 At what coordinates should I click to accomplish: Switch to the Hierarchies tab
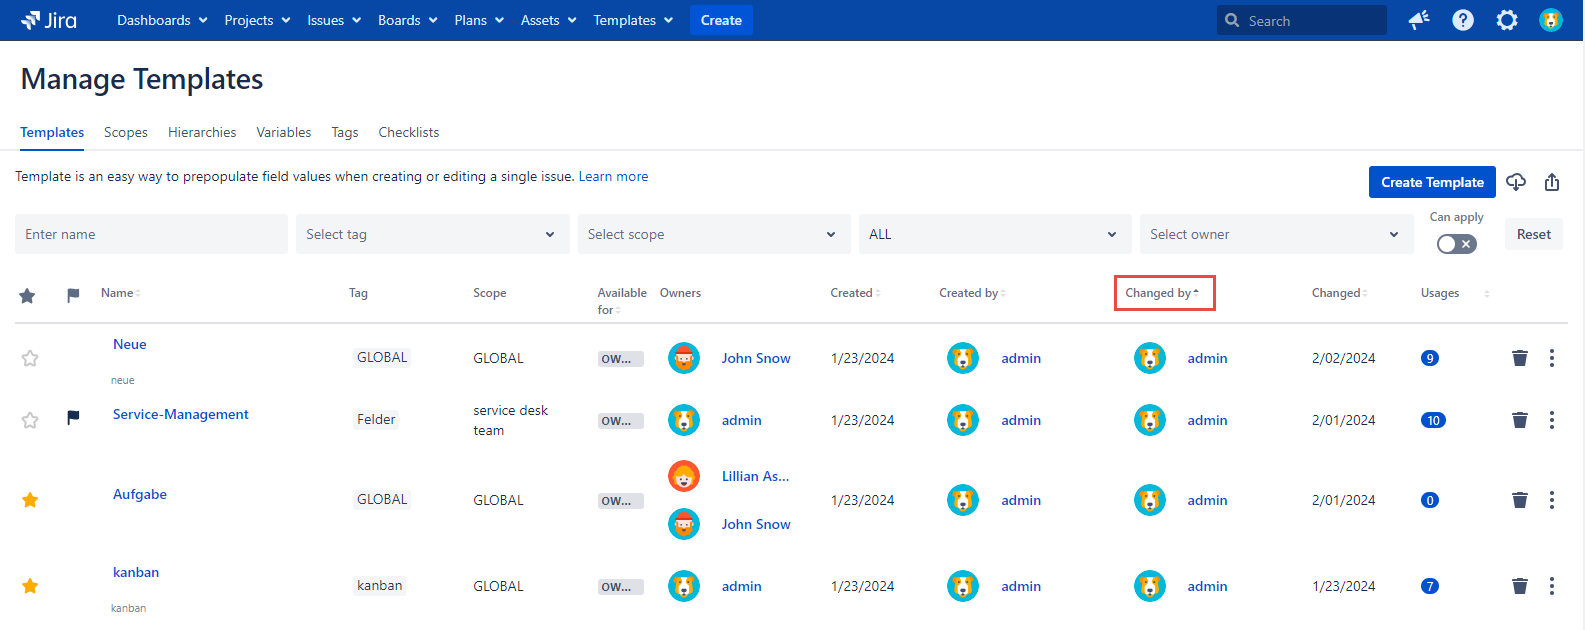point(202,132)
